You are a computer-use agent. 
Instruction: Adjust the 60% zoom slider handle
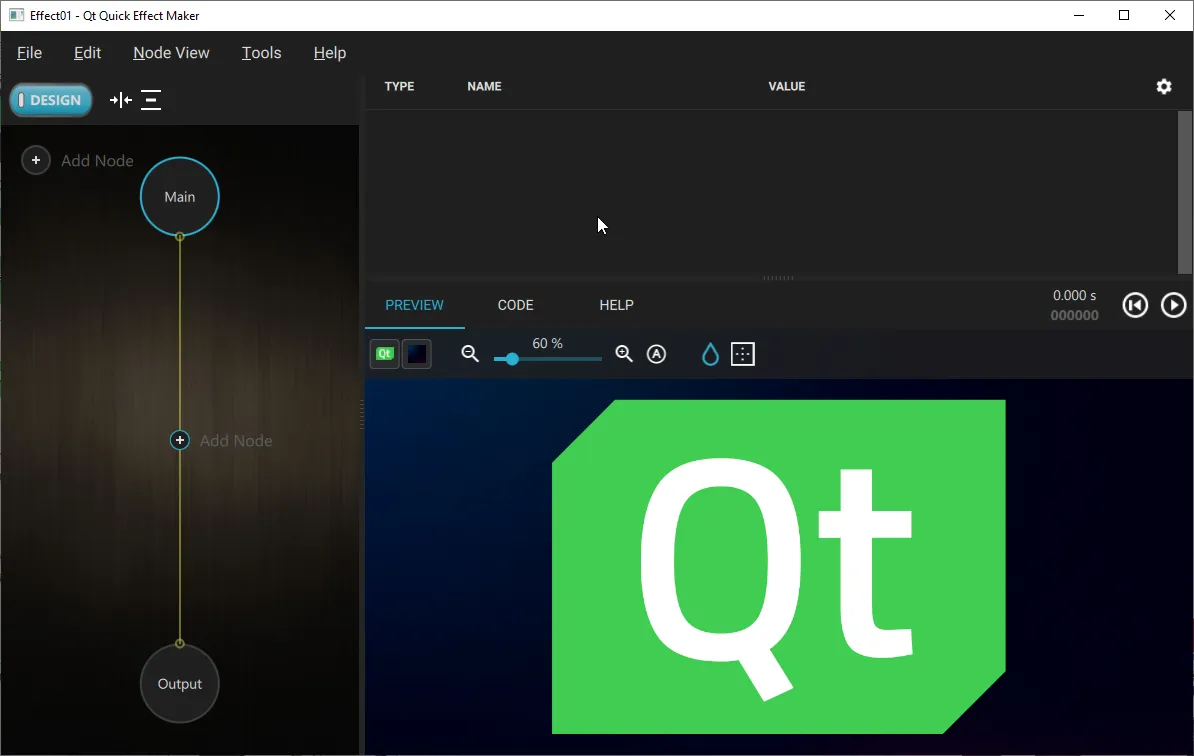pyautogui.click(x=511, y=358)
